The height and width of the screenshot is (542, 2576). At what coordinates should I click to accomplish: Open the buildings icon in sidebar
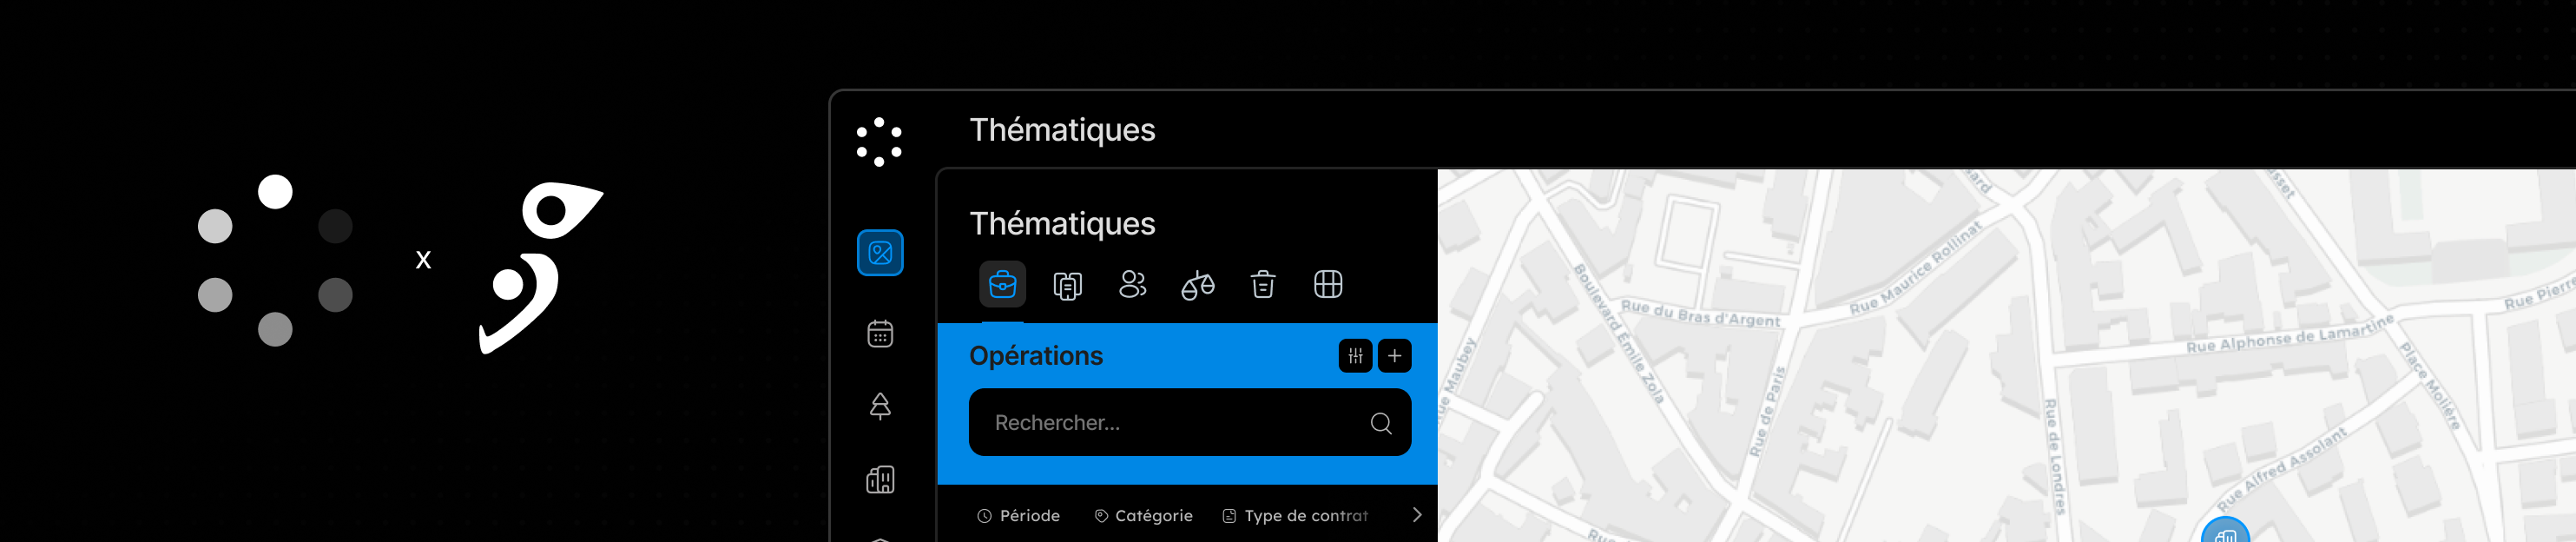pos(880,480)
